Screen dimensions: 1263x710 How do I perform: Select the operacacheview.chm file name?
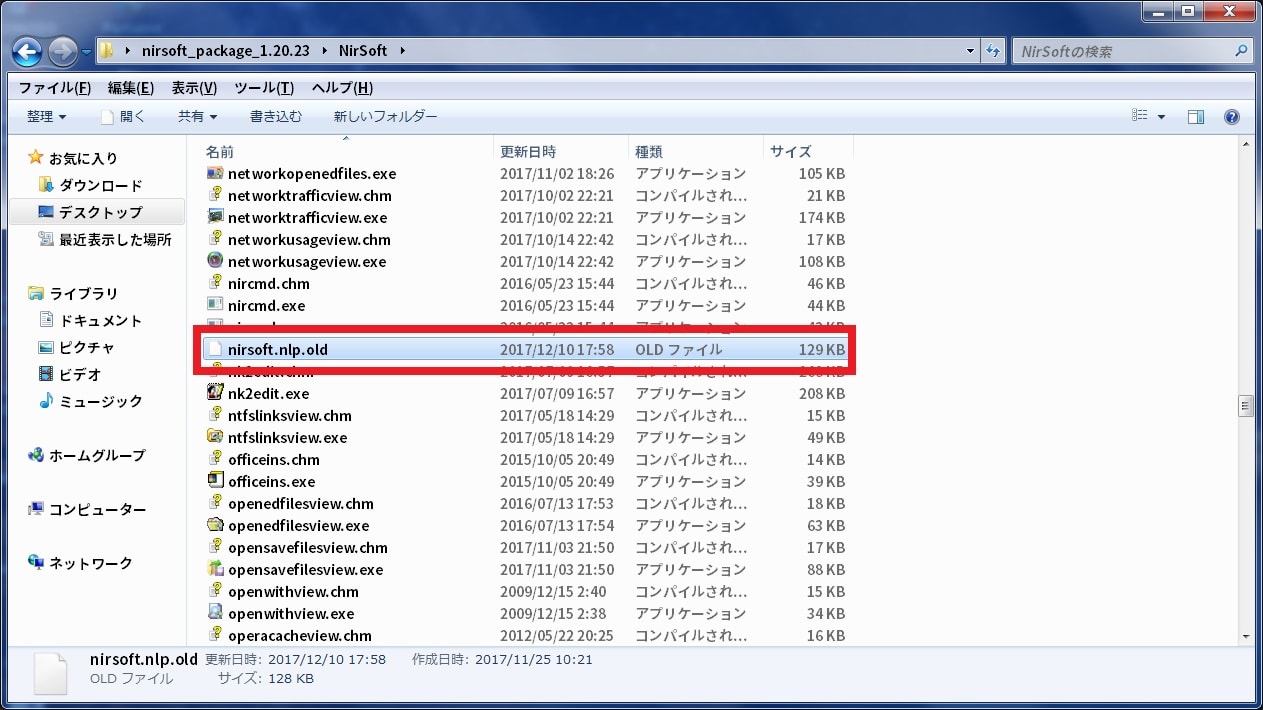point(300,635)
